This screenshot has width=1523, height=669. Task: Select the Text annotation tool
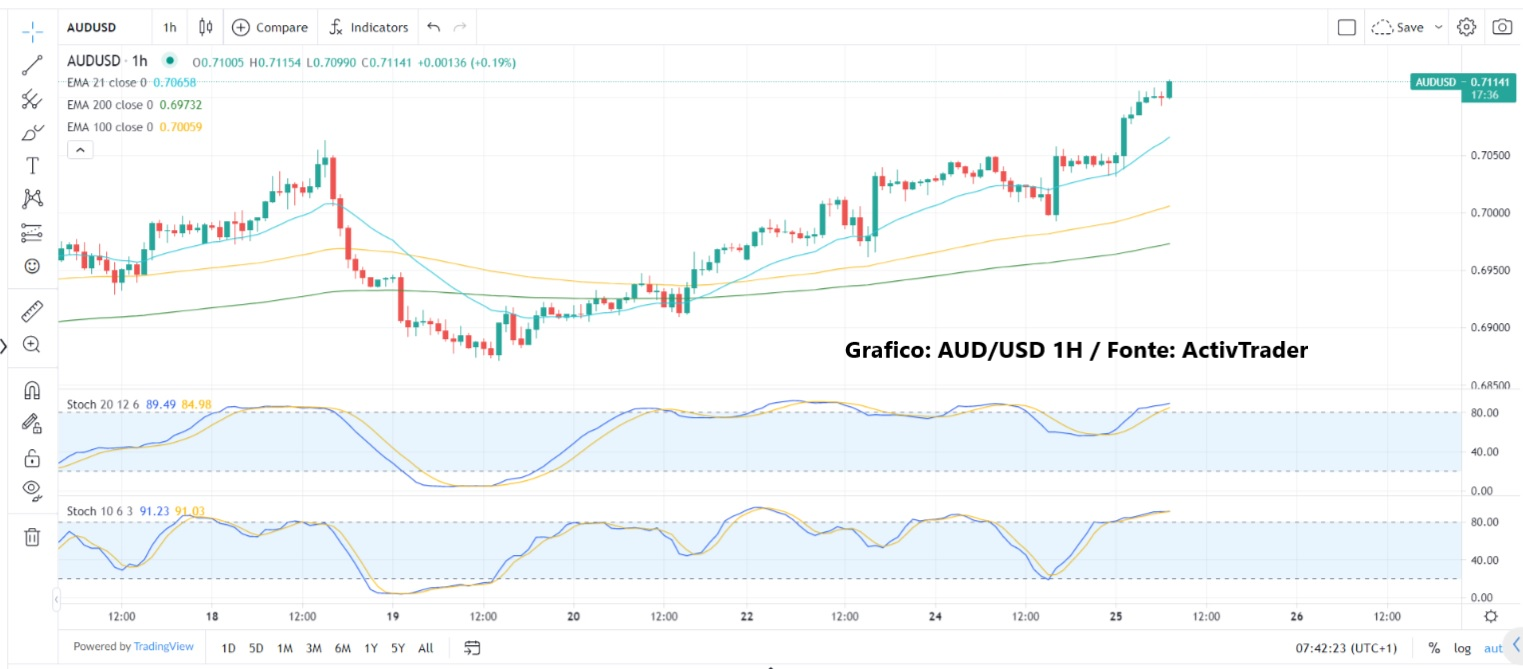(32, 165)
